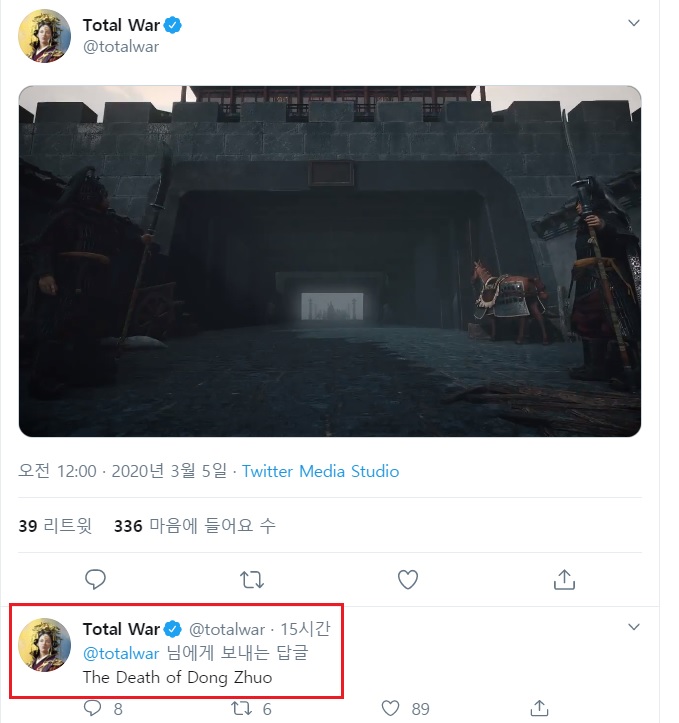
Task: Open the reply's Total War avatar
Action: click(x=45, y=645)
